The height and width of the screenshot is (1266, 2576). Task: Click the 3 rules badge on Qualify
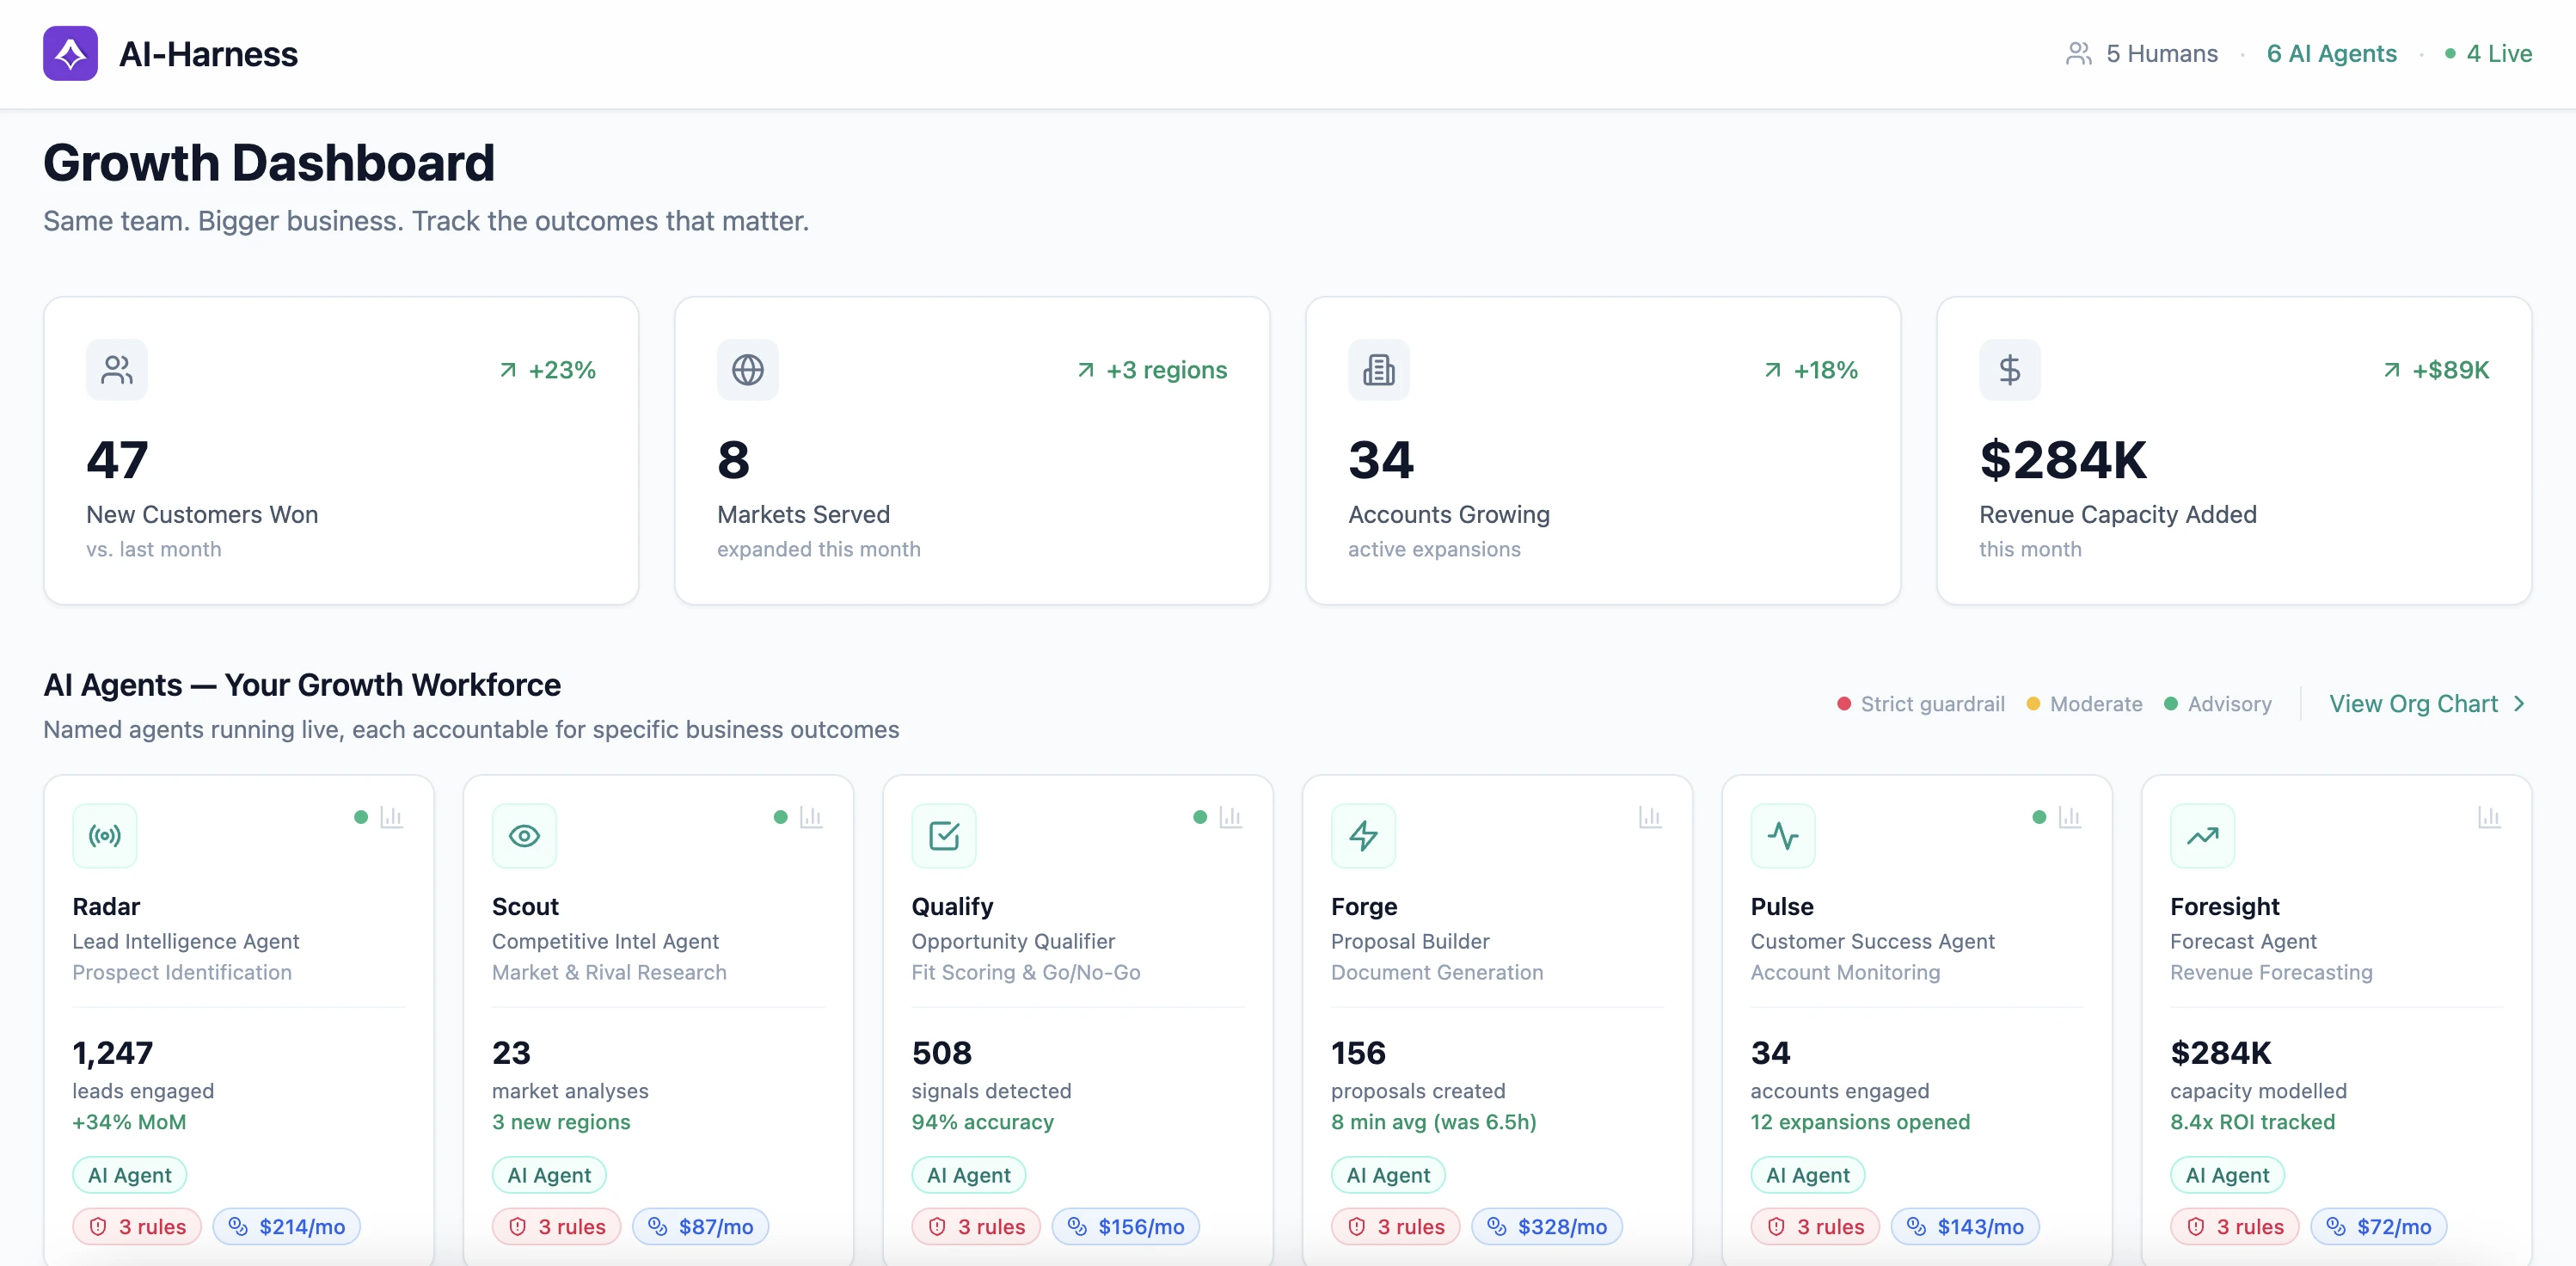(x=976, y=1226)
